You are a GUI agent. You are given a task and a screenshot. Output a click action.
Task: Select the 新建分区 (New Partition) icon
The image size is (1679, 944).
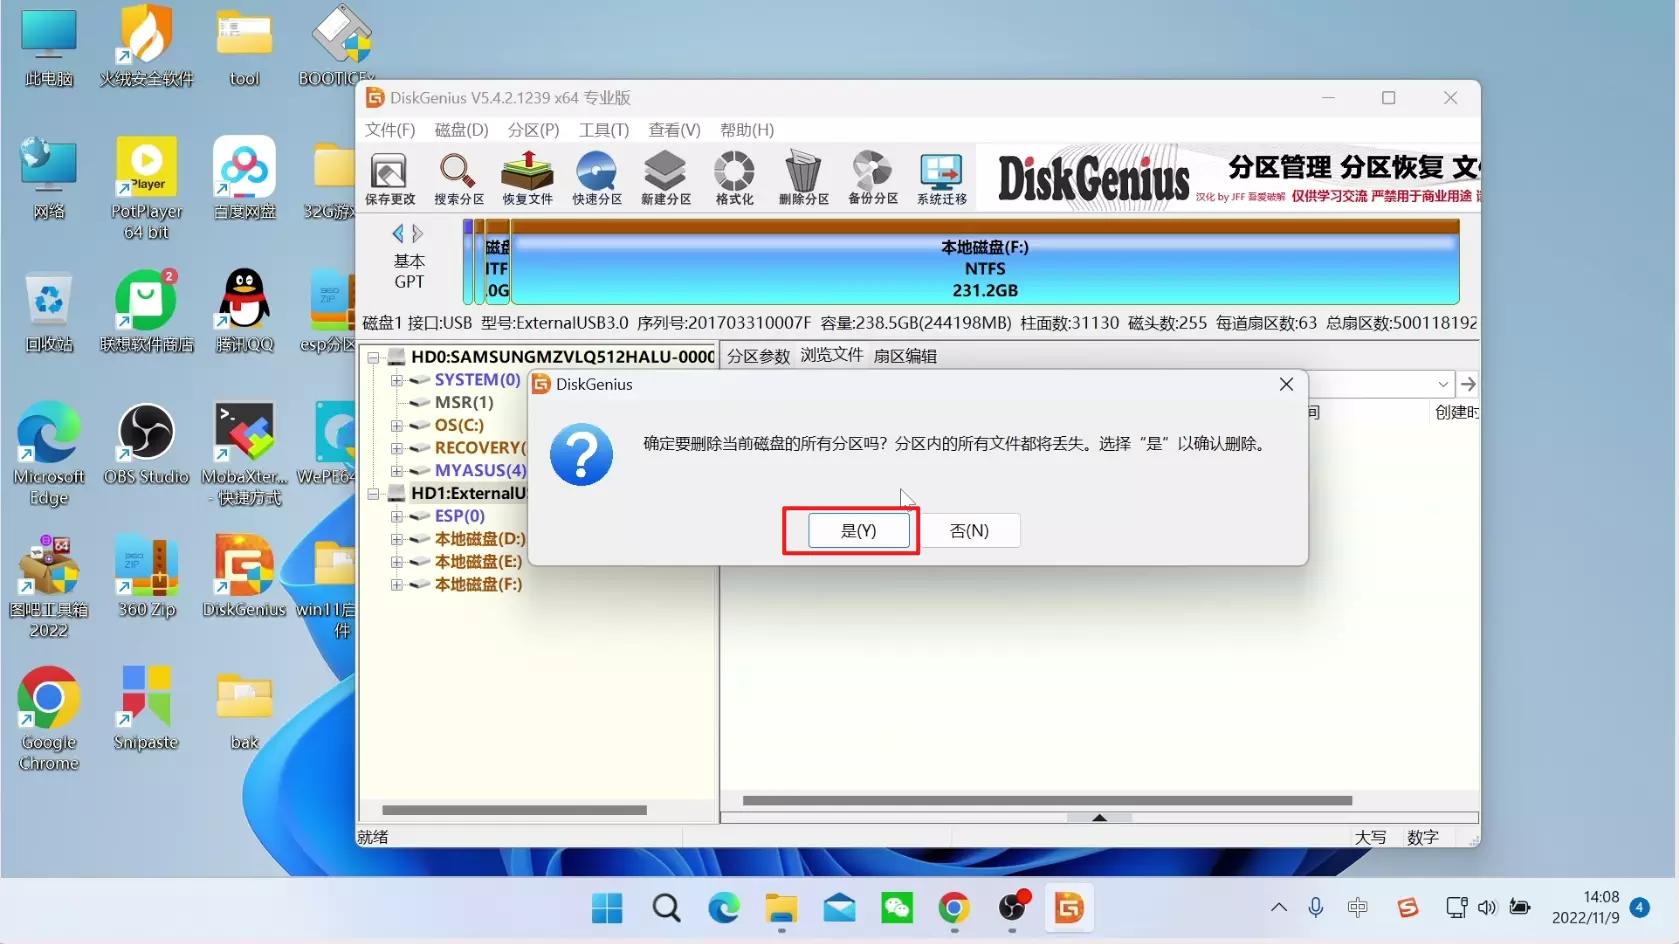(665, 177)
